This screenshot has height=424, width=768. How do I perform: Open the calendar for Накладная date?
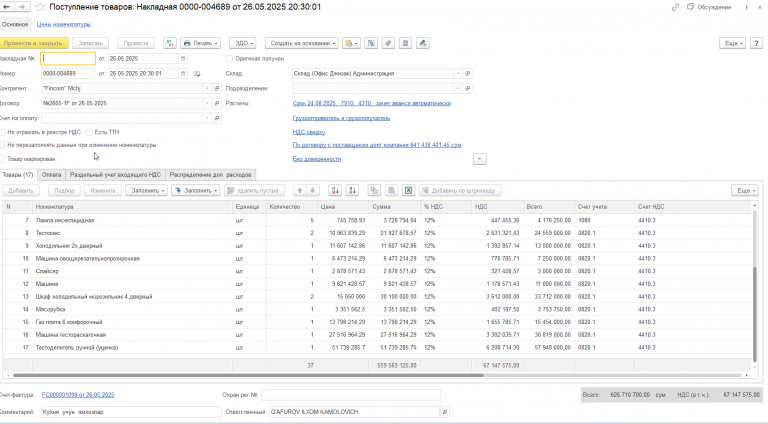pyautogui.click(x=183, y=58)
